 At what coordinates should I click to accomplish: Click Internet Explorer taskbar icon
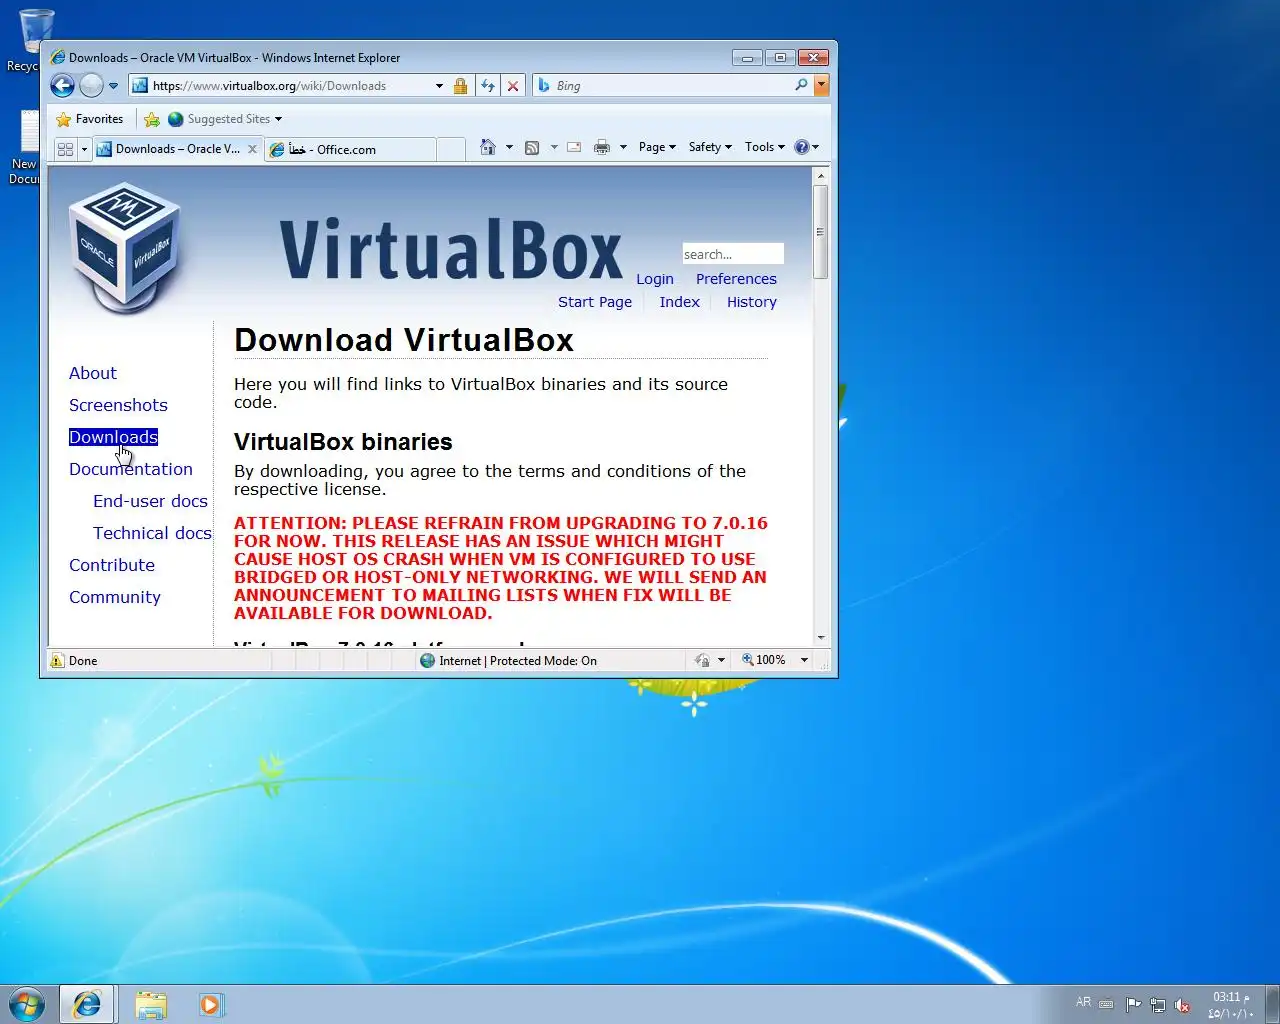pyautogui.click(x=87, y=1004)
